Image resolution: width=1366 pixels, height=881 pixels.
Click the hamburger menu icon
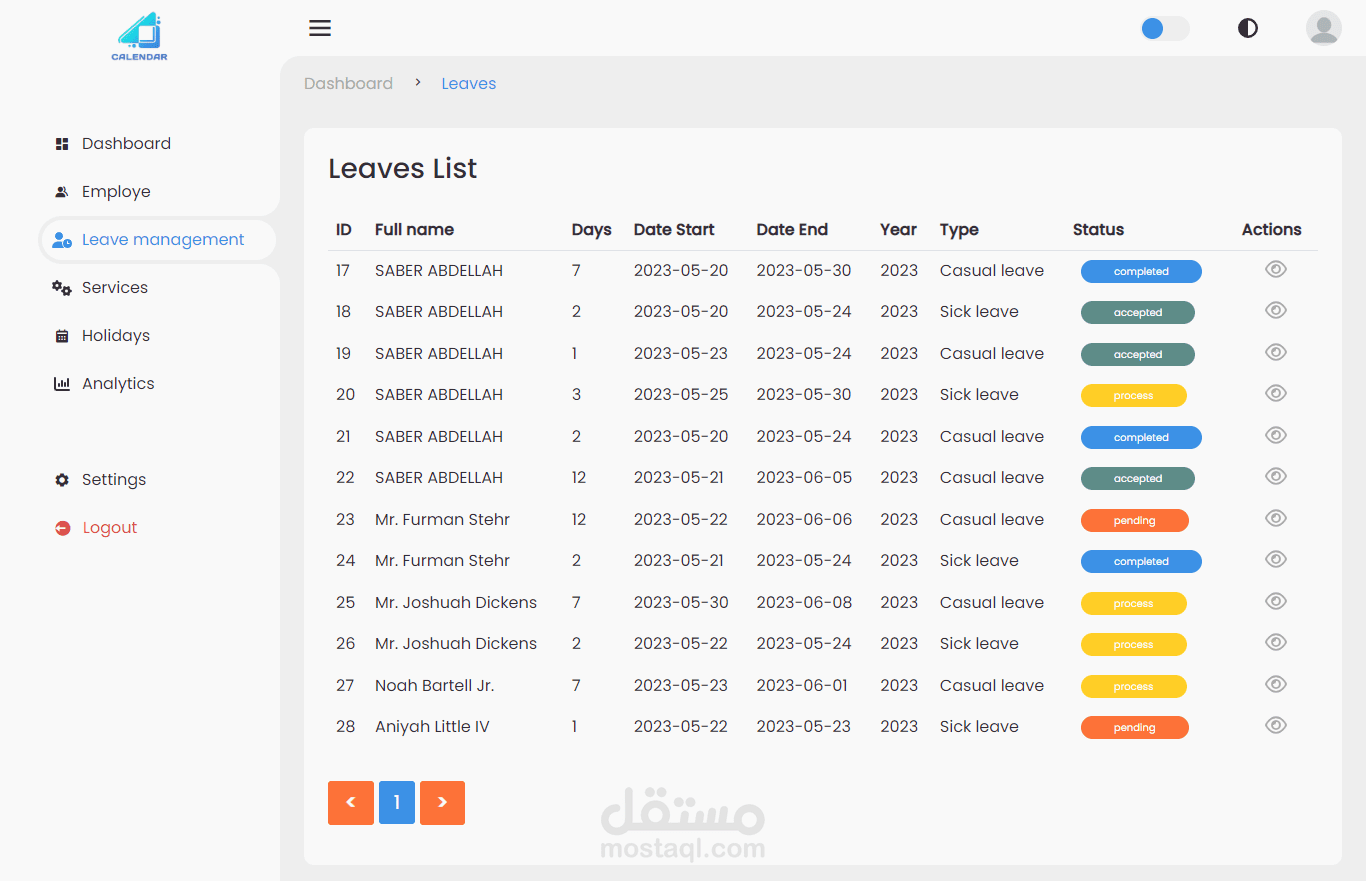tap(320, 28)
